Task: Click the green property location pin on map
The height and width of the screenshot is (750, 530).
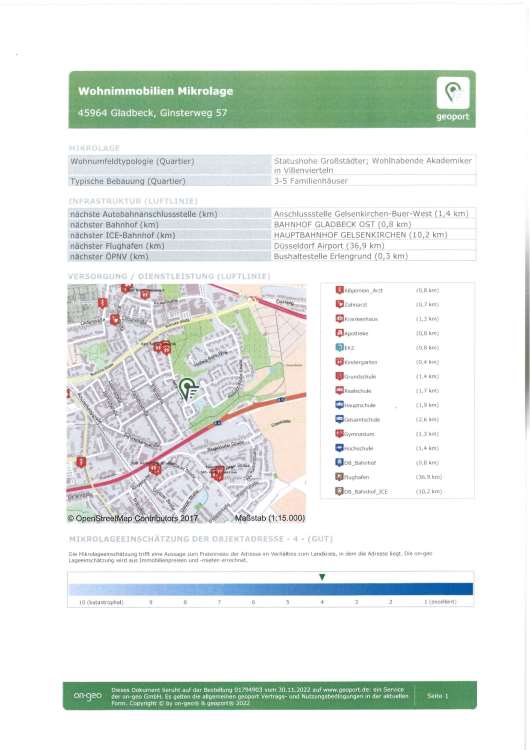Action: [187, 388]
